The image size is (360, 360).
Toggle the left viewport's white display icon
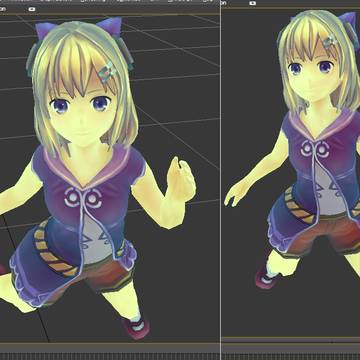(32, 9)
